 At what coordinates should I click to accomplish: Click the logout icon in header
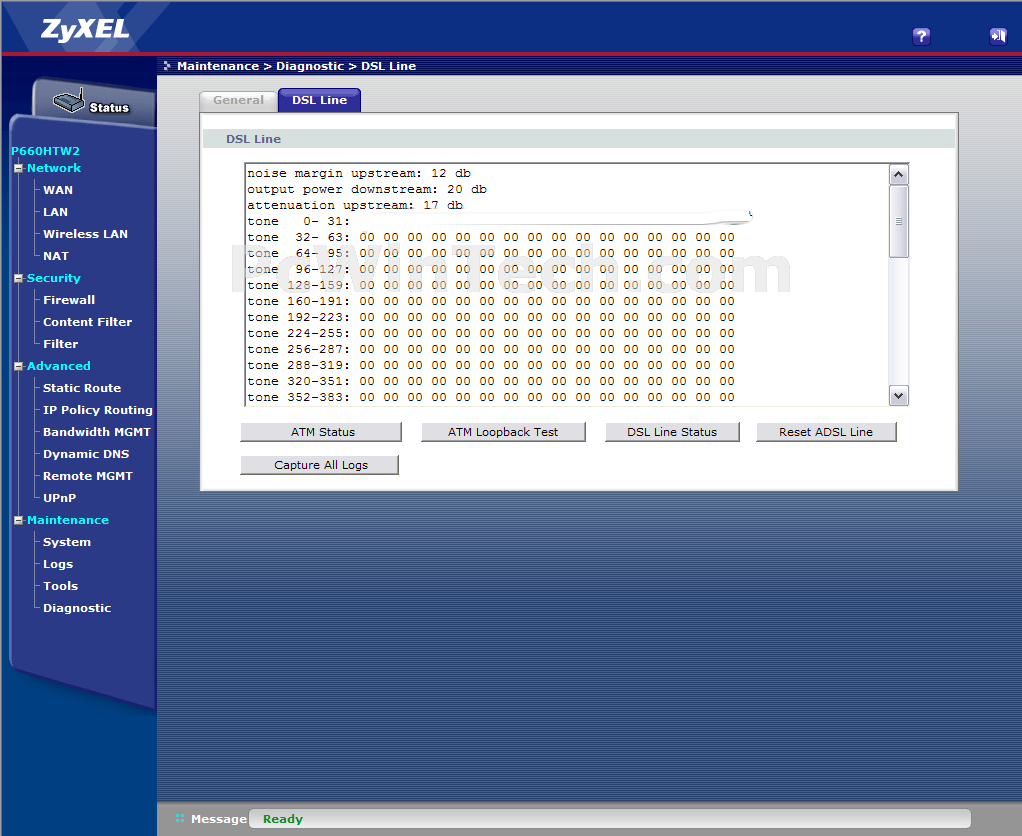coord(997,36)
